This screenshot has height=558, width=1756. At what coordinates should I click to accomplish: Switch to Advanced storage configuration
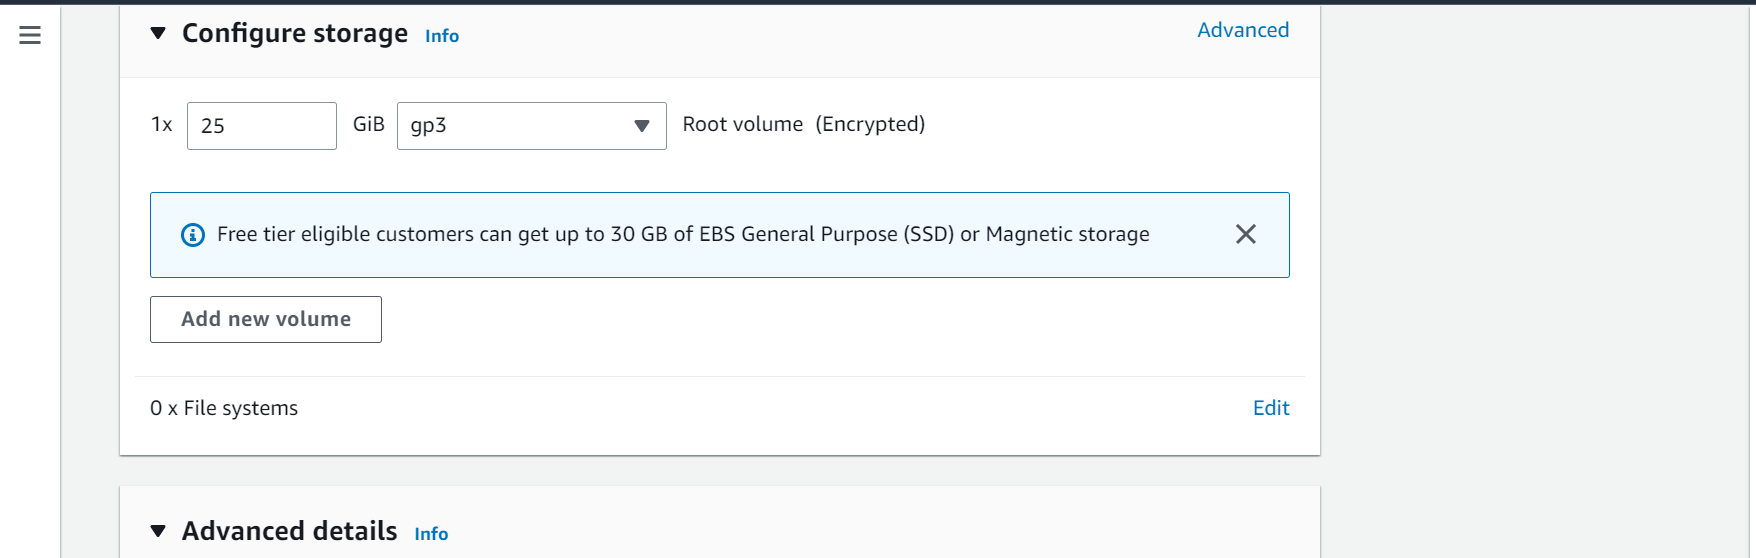tap(1243, 30)
